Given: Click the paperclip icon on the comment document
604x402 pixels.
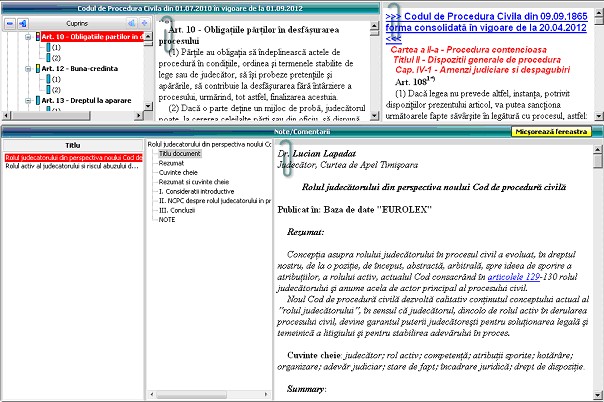Looking at the screenshot, I should click(285, 160).
